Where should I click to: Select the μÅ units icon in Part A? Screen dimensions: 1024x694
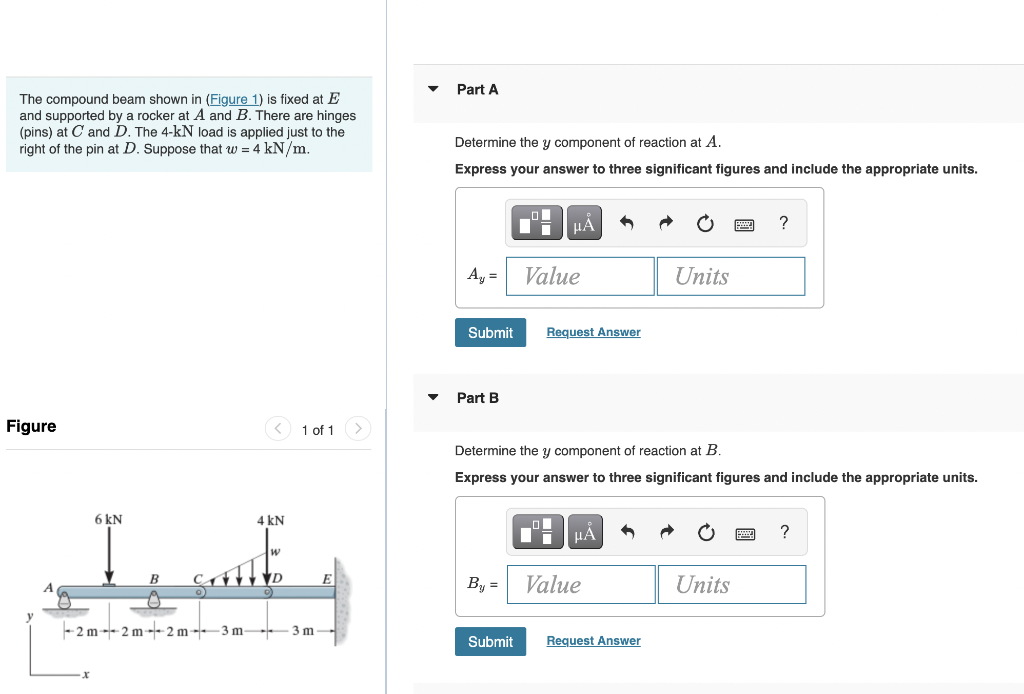tap(583, 222)
